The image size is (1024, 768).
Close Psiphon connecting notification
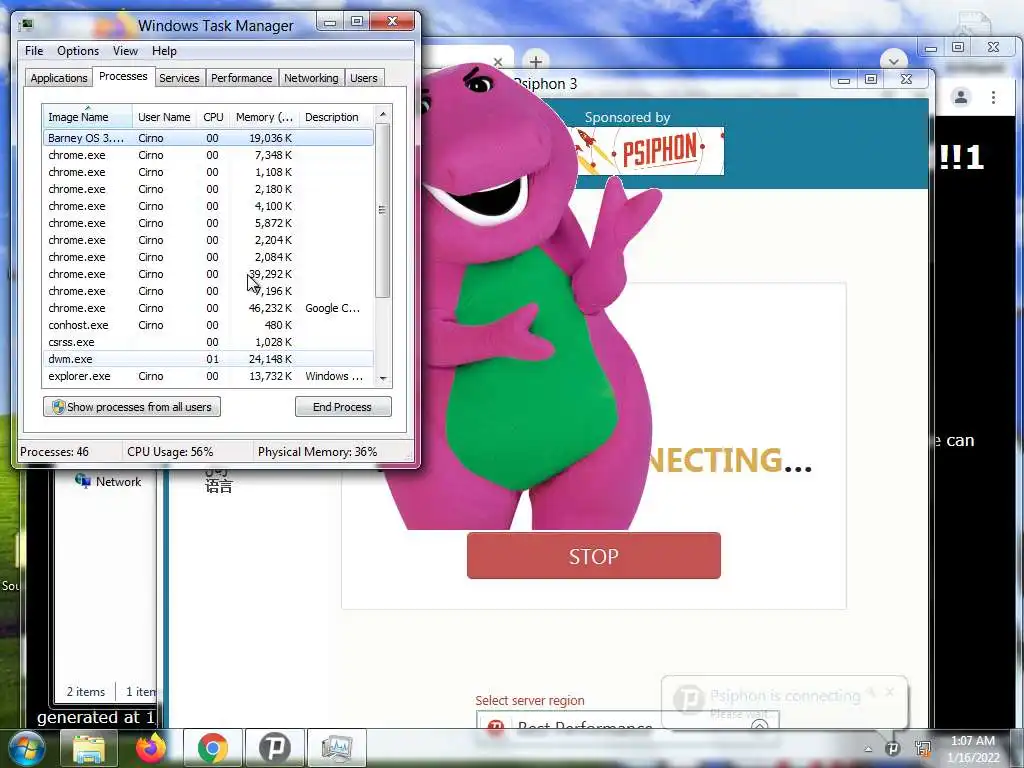click(890, 692)
